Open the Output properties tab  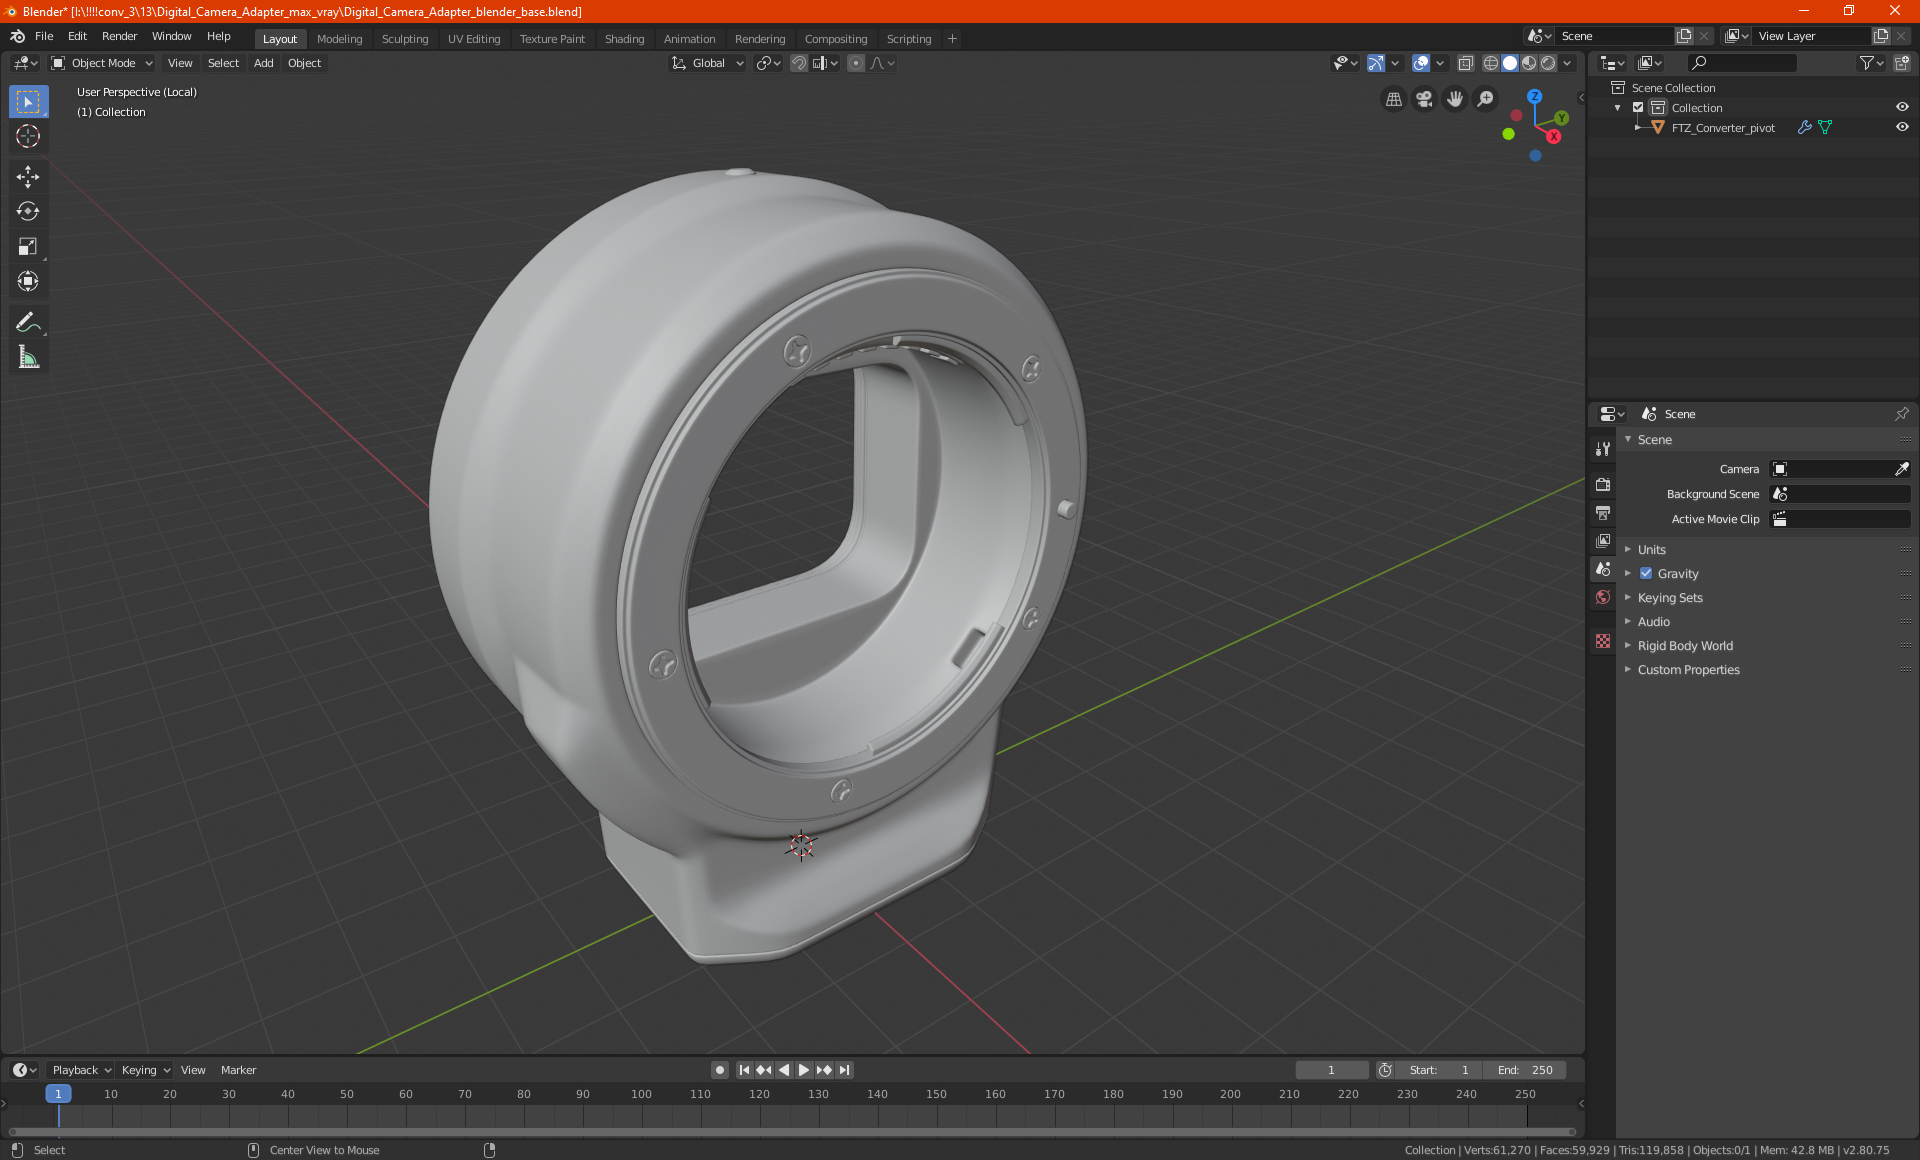(1603, 512)
